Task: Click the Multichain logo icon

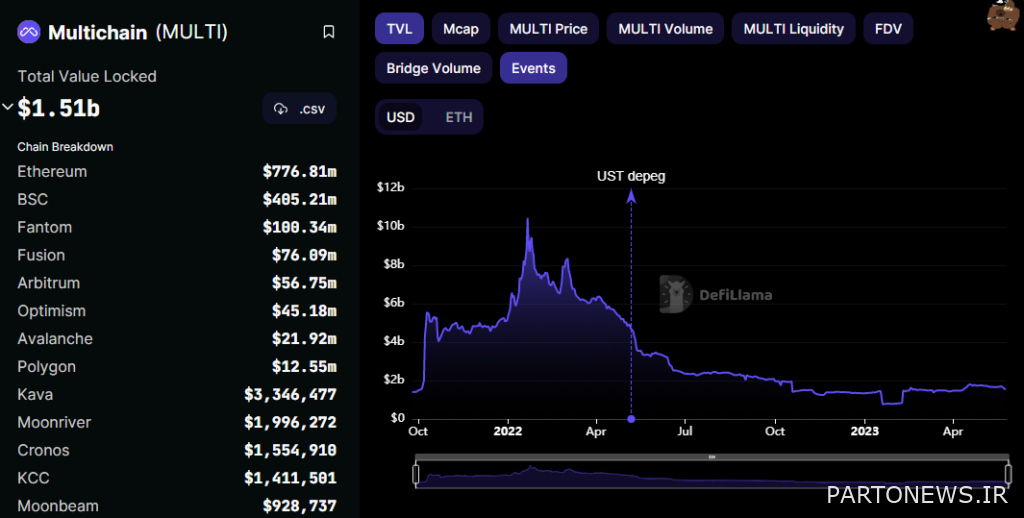Action: (29, 32)
